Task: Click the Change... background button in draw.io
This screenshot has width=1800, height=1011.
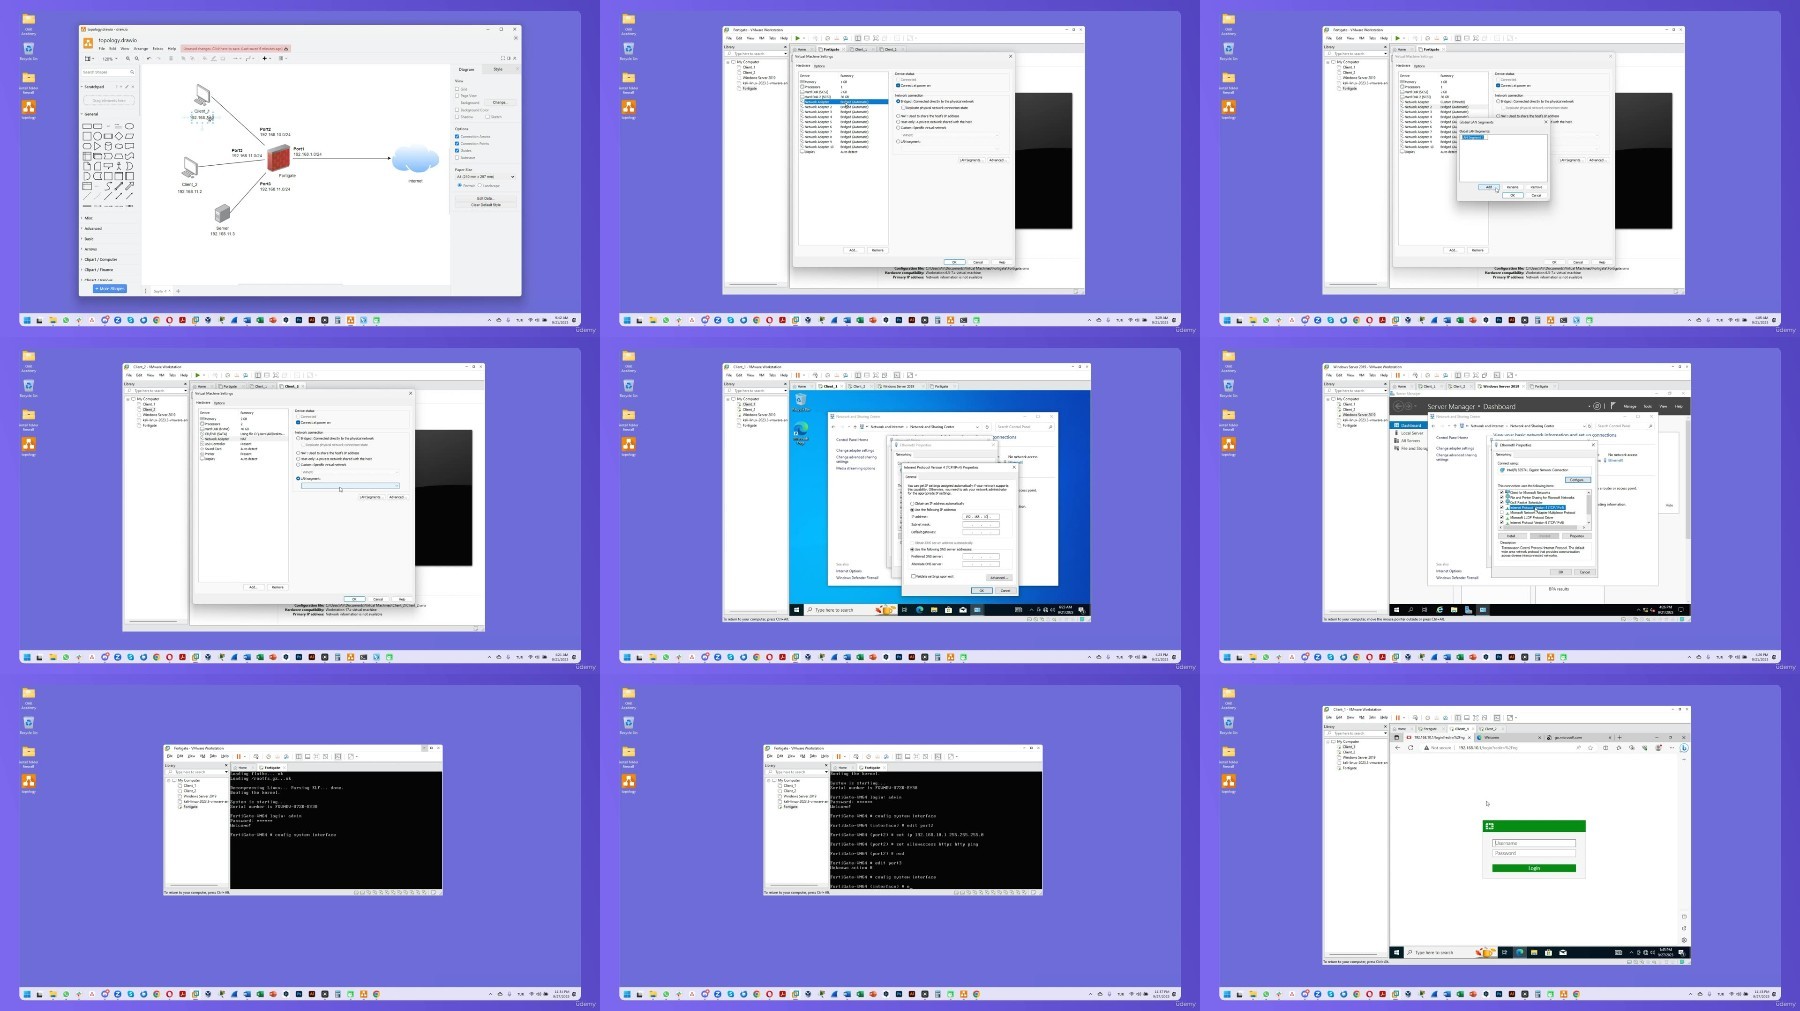Action: coord(500,102)
